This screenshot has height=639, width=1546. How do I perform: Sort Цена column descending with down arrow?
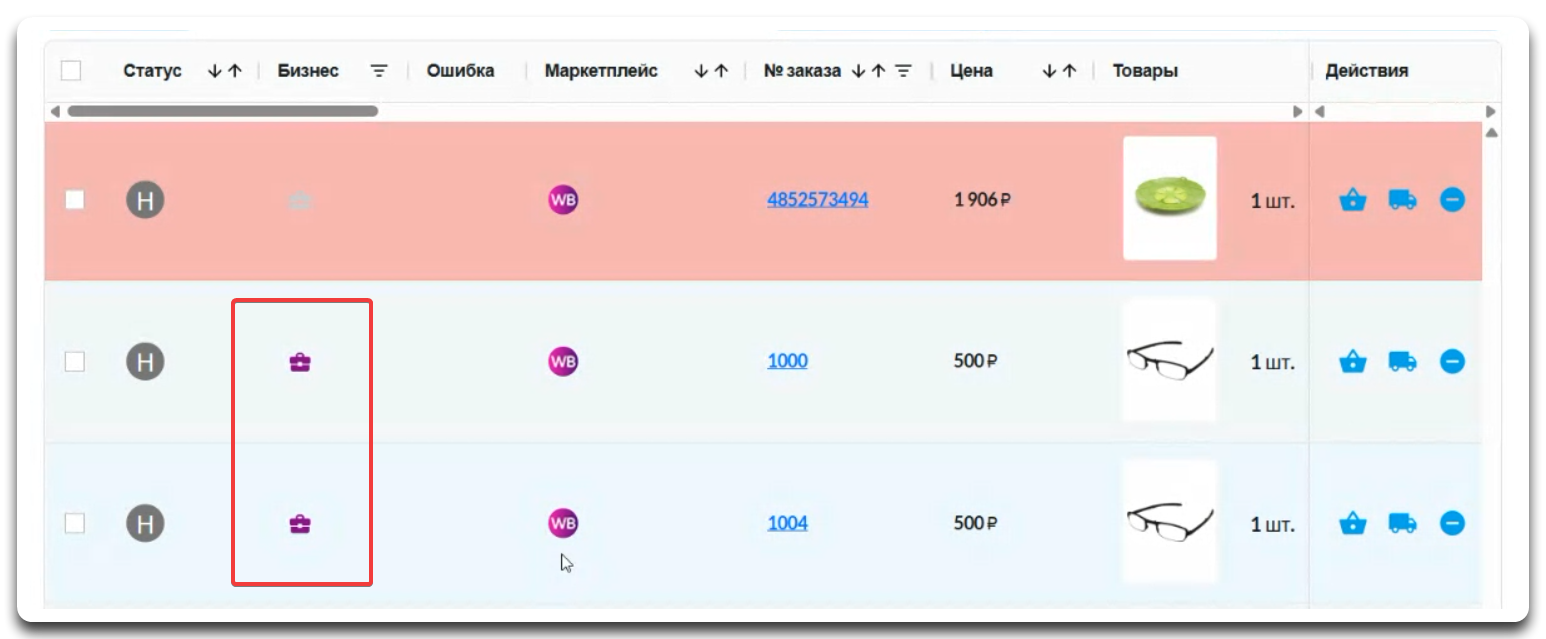(1049, 71)
